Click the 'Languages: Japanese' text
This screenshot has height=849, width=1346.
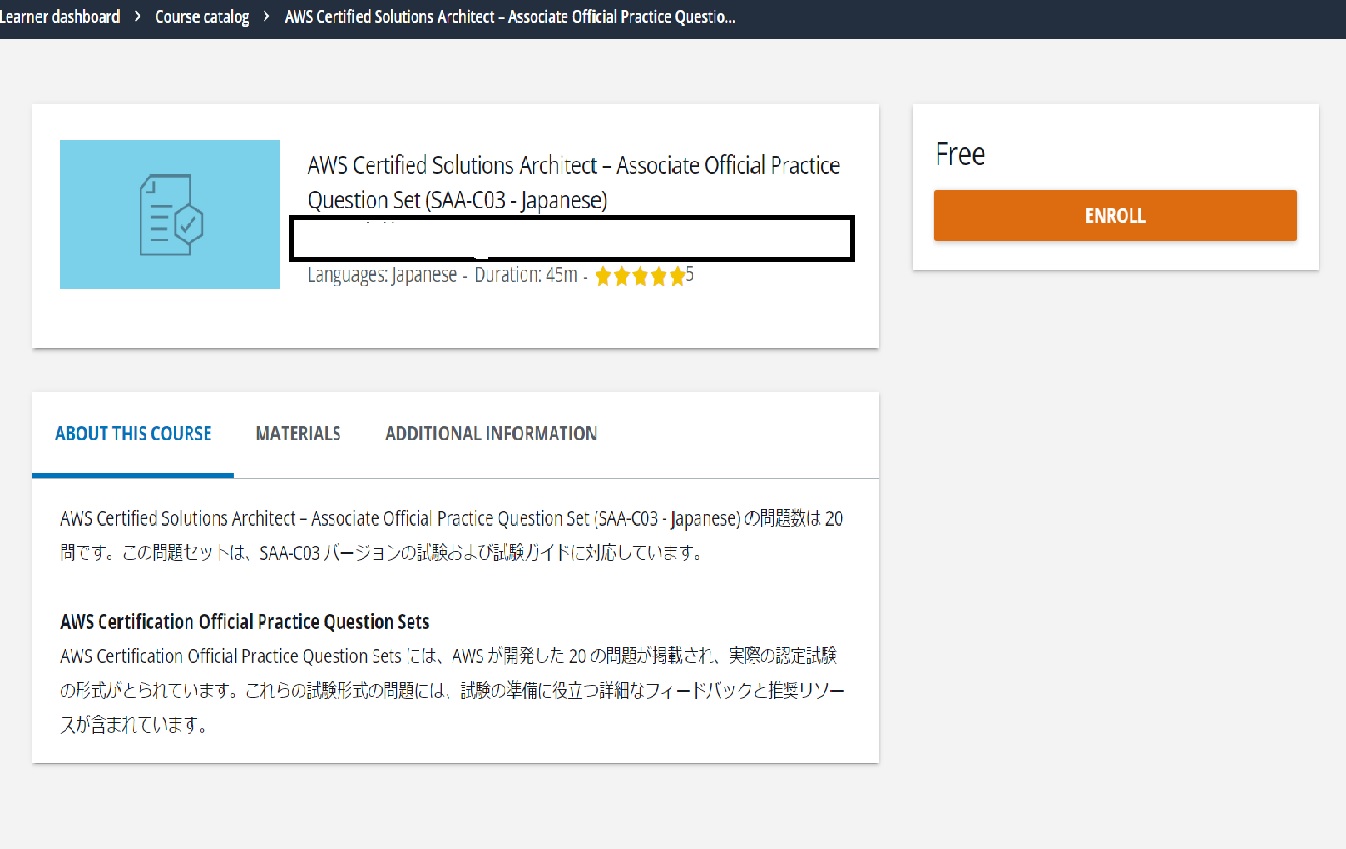coord(382,275)
